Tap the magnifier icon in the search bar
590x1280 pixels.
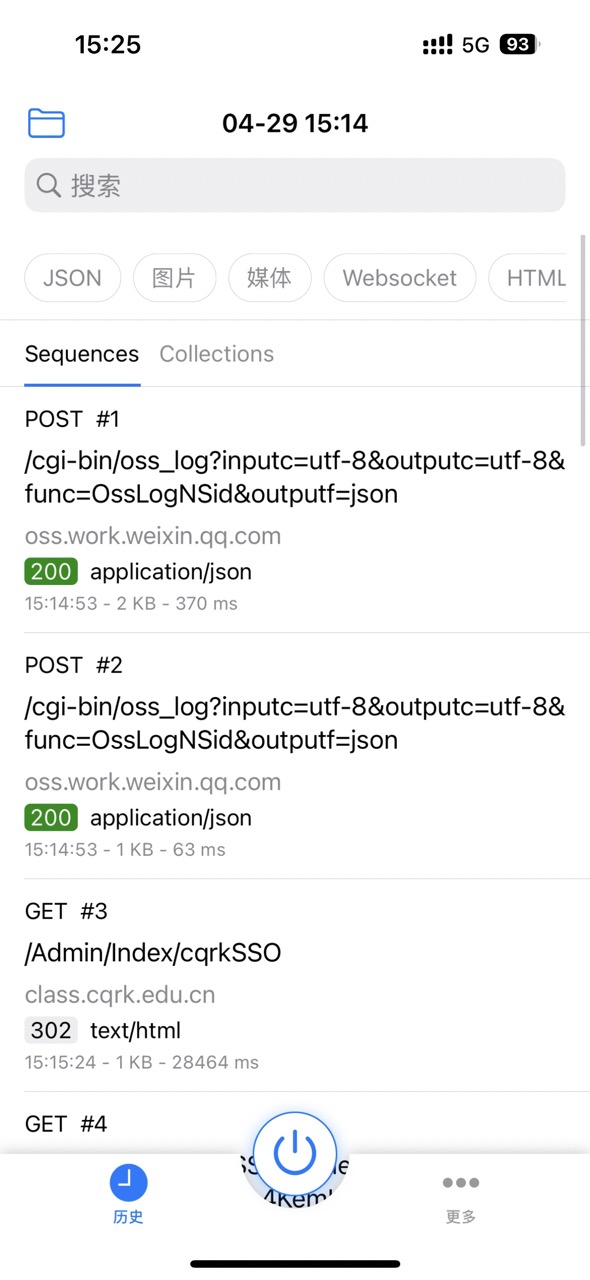48,185
